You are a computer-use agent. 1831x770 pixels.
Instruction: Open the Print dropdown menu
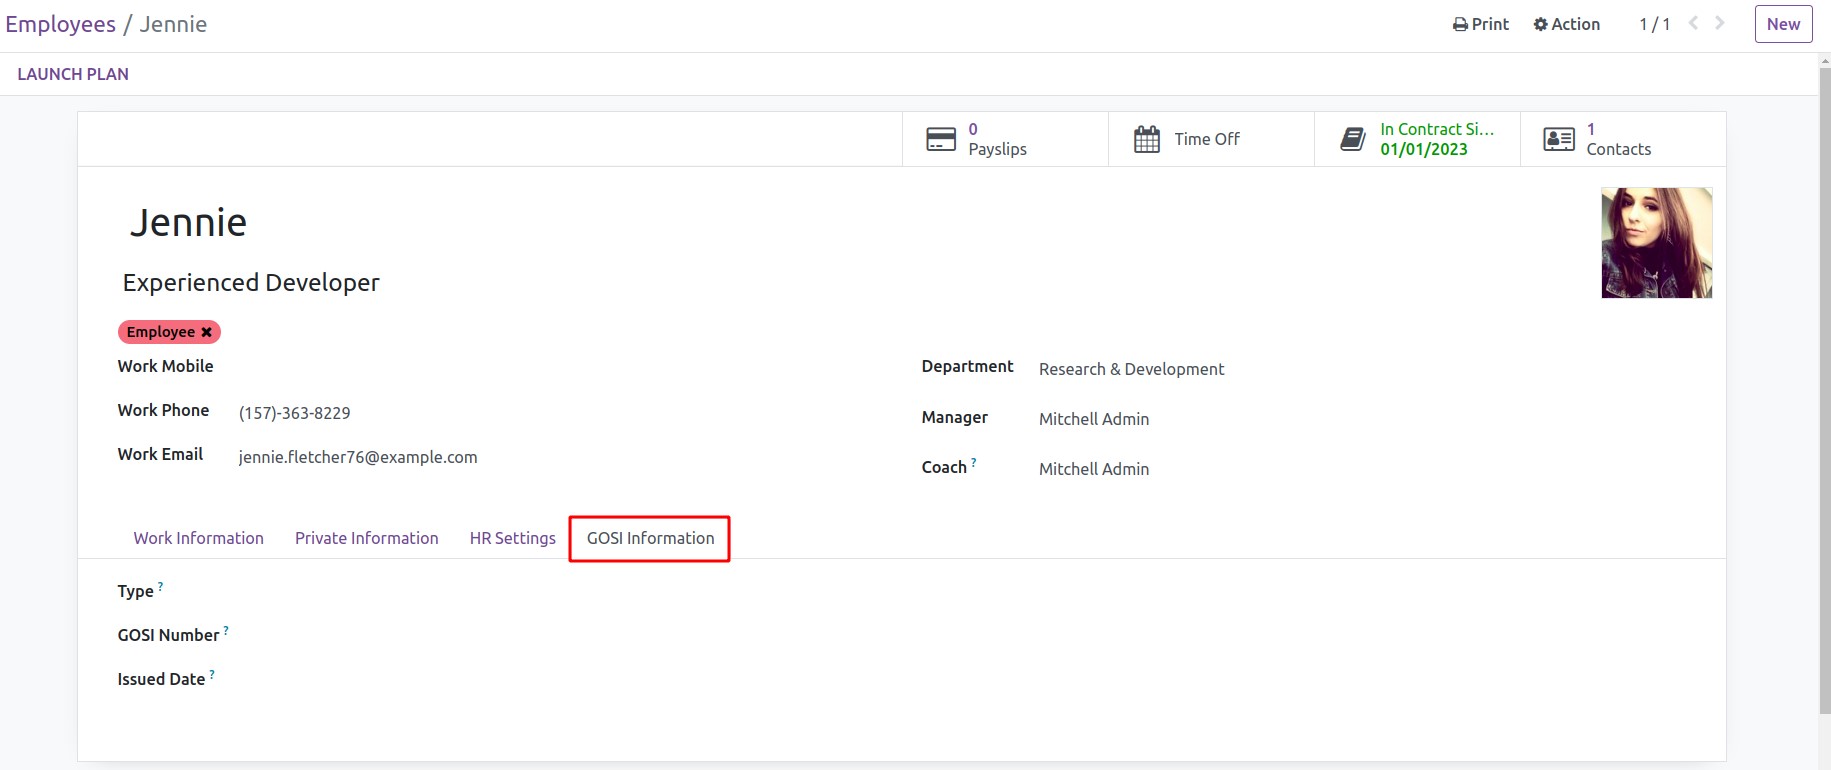click(1481, 24)
